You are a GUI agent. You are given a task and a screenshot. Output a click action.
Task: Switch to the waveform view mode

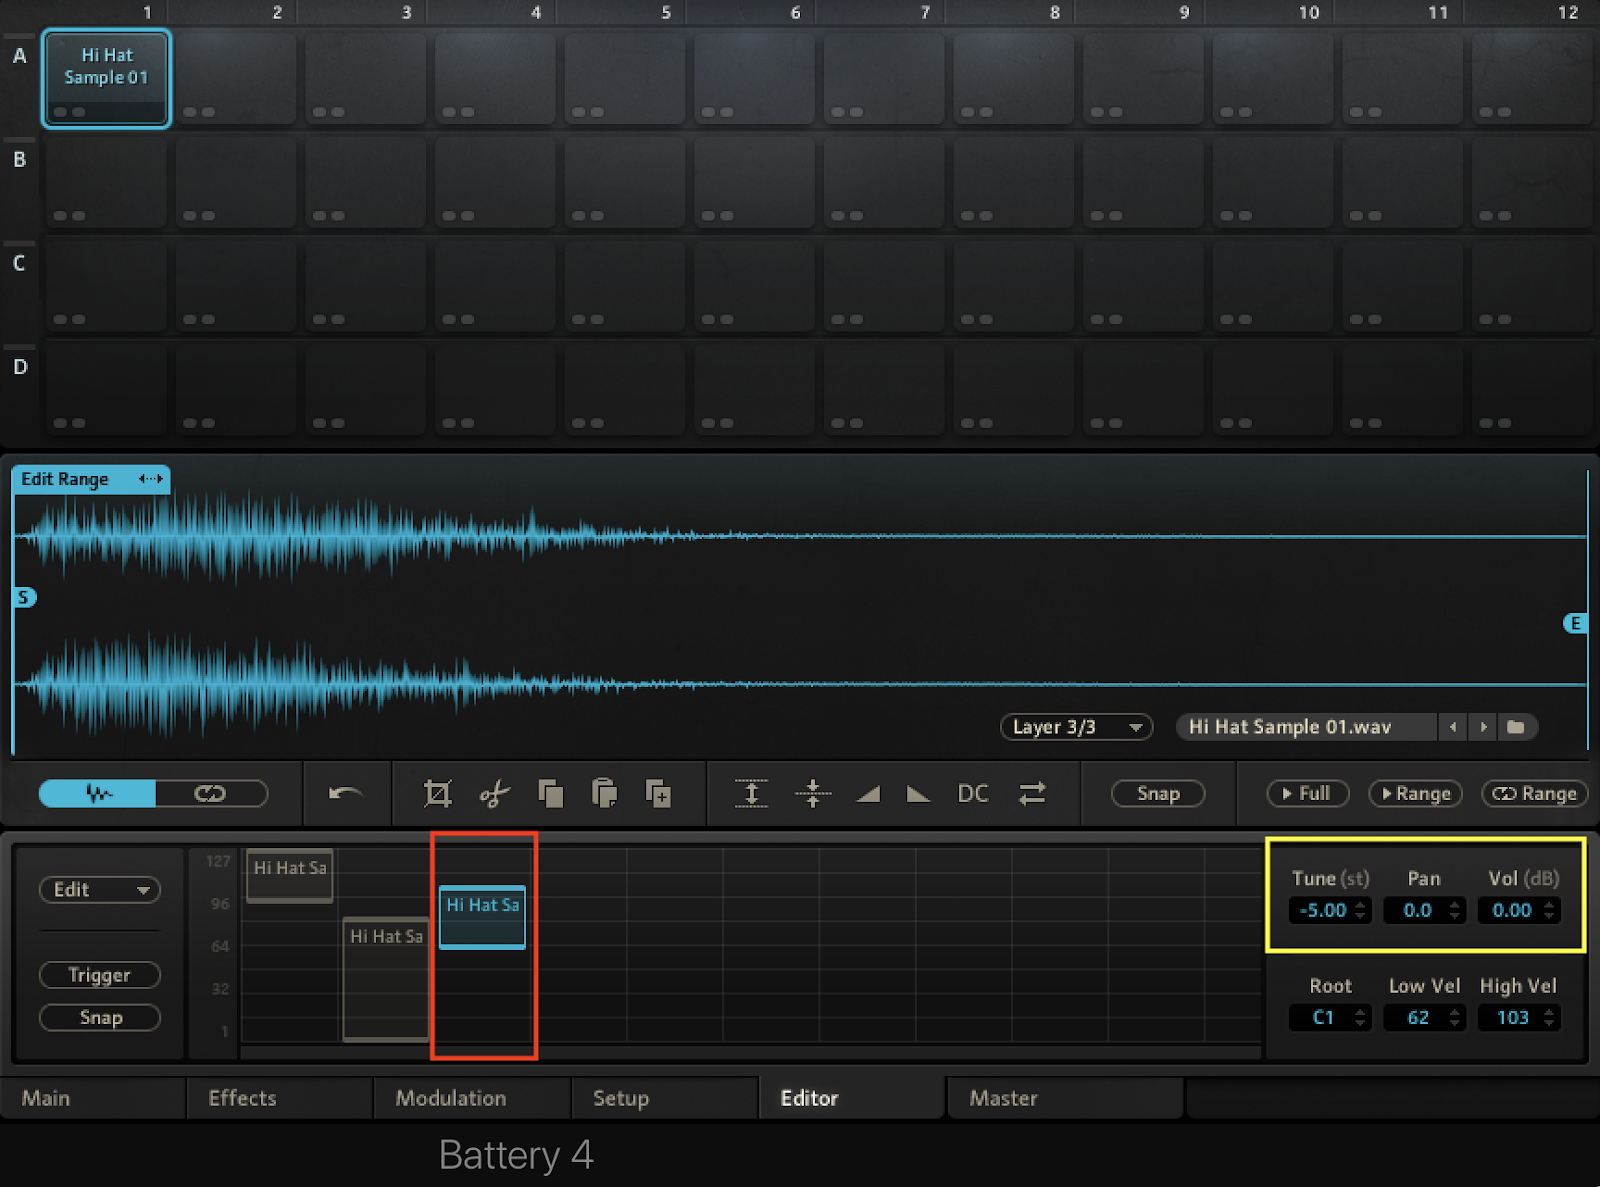click(98, 793)
